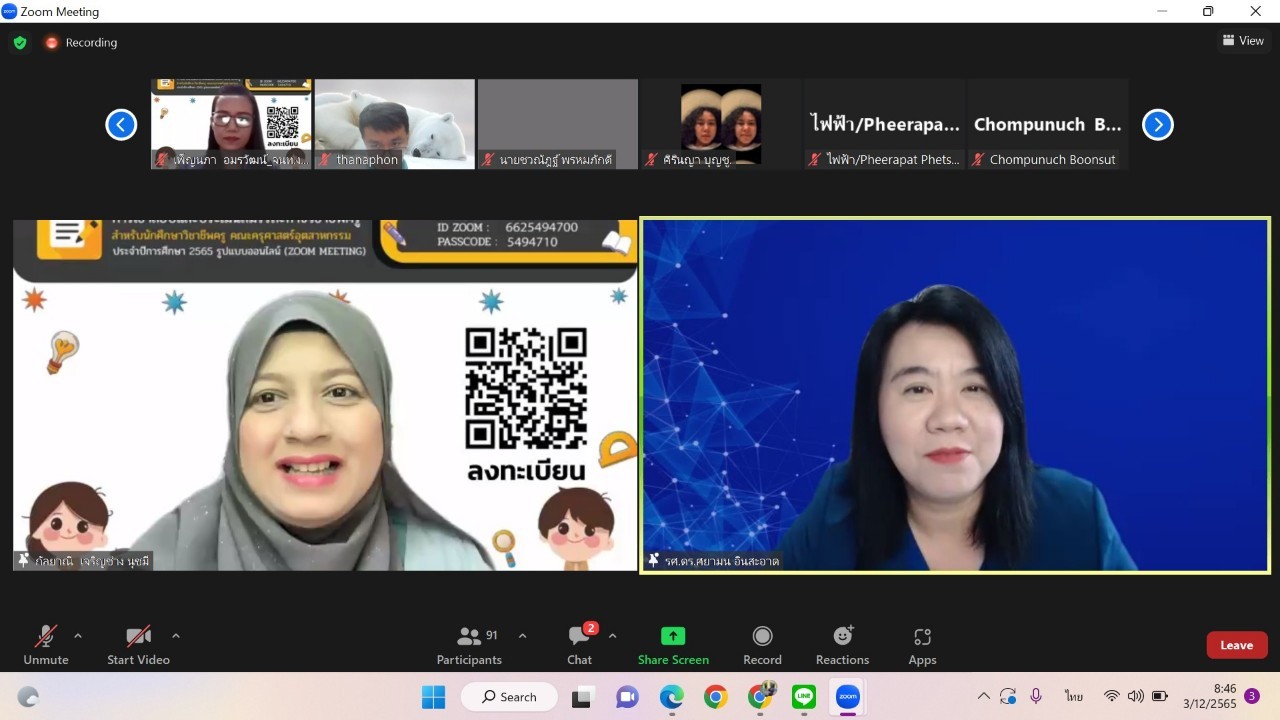Open the Apps panel

pyautogui.click(x=922, y=645)
